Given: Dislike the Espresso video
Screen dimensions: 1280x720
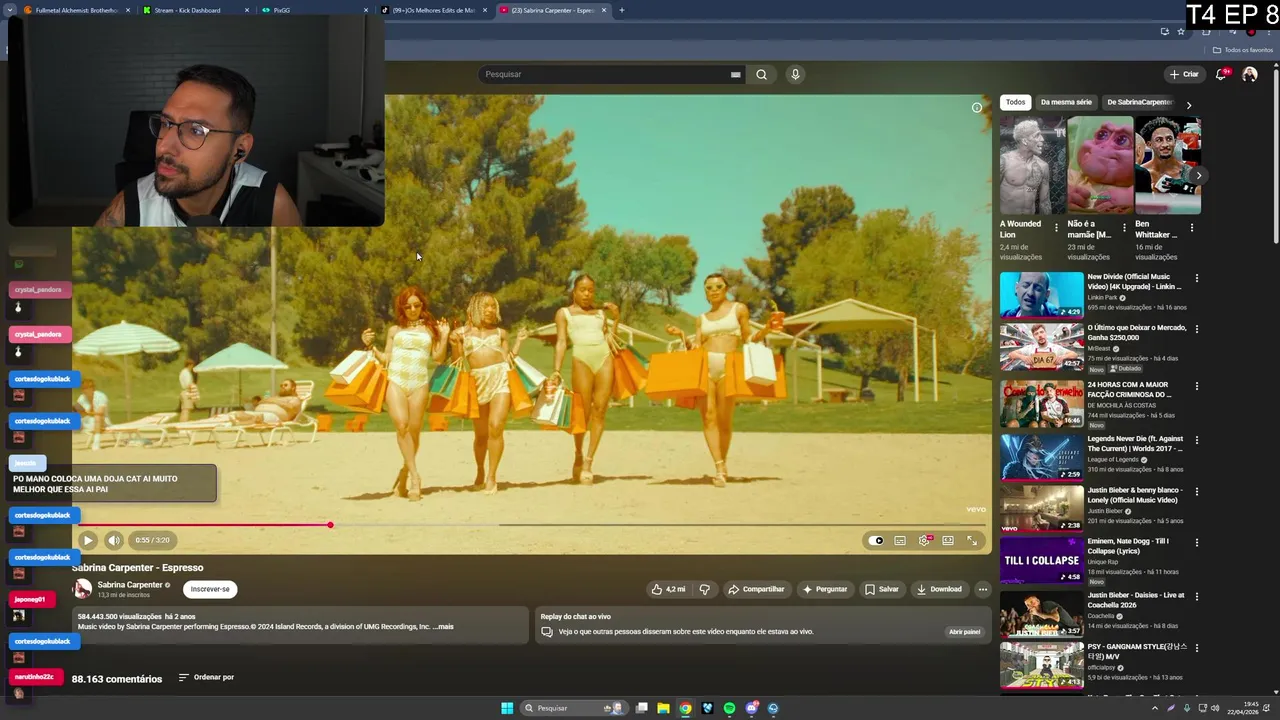Looking at the screenshot, I should point(704,589).
